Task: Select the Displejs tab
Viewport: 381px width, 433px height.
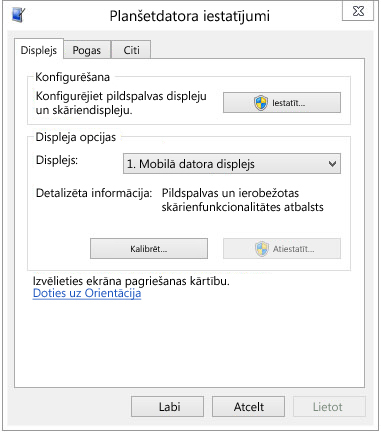Action: pos(39,50)
